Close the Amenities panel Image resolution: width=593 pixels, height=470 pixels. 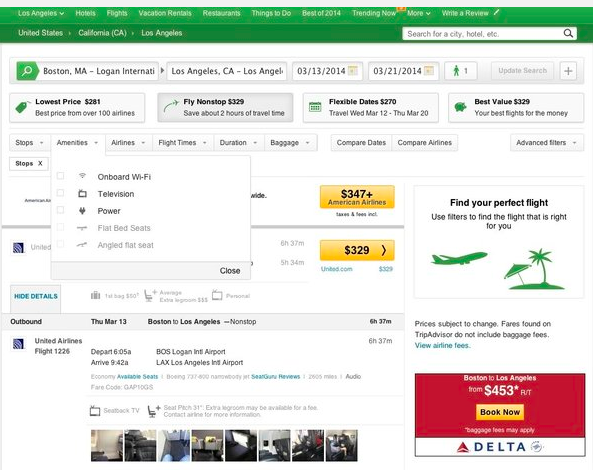tap(230, 271)
